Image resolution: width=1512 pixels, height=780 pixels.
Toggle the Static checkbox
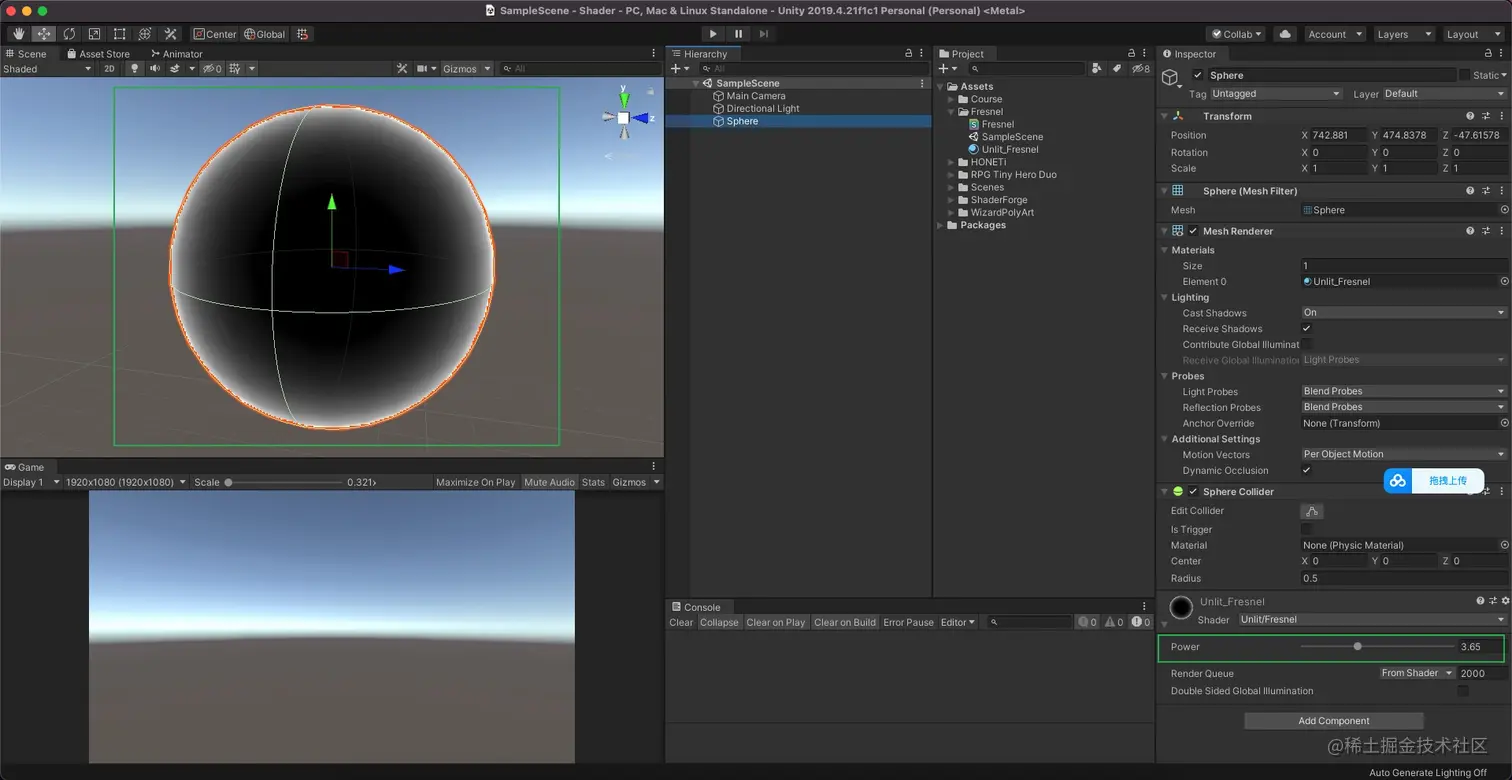(1465, 75)
